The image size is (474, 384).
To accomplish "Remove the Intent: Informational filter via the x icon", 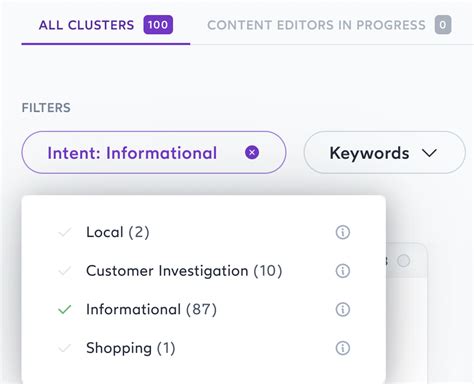I will (x=252, y=153).
